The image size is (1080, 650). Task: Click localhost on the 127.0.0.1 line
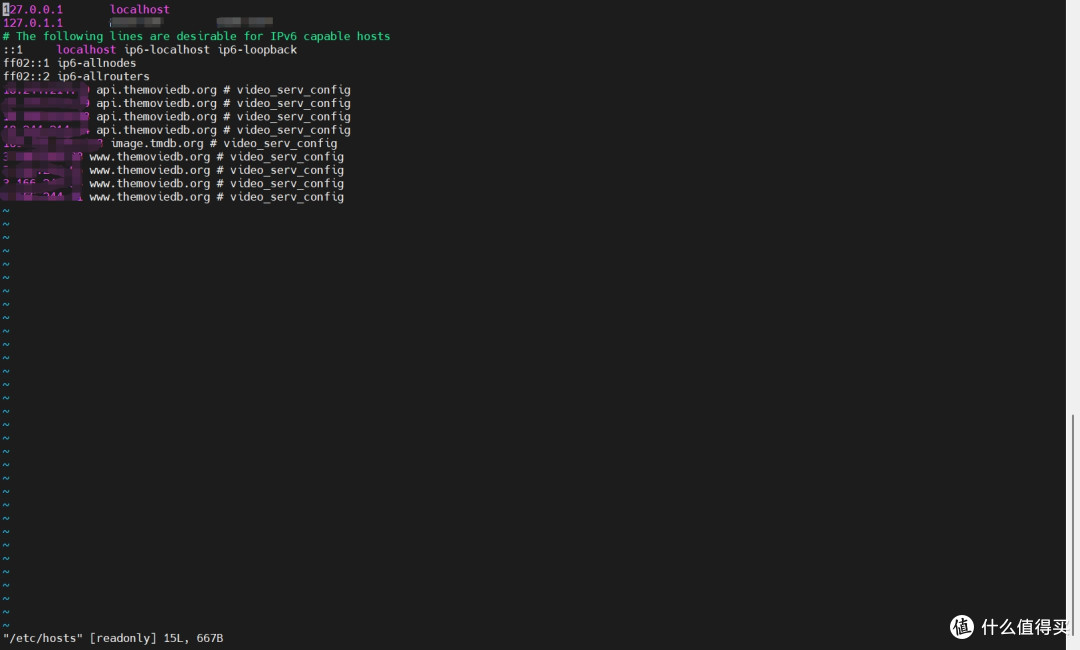[140, 10]
